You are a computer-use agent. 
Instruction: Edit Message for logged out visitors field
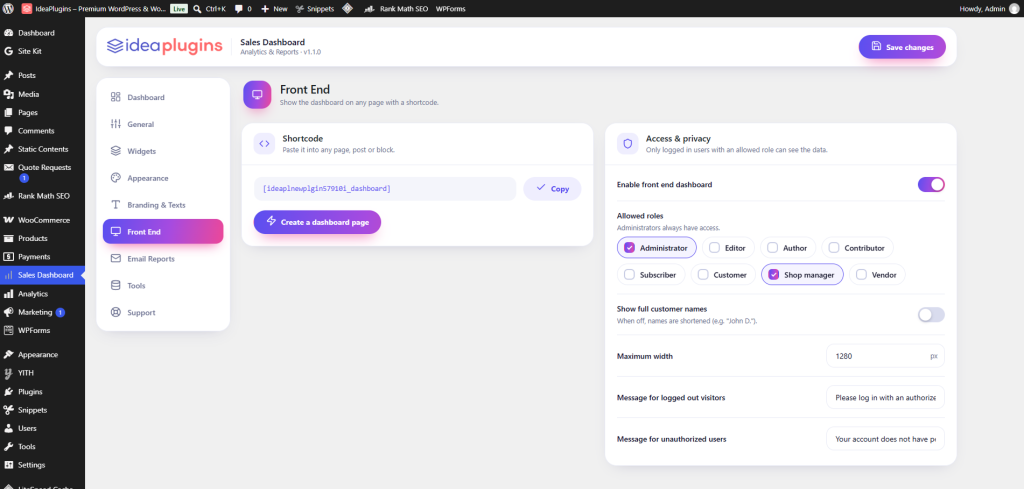pyautogui.click(x=885, y=398)
